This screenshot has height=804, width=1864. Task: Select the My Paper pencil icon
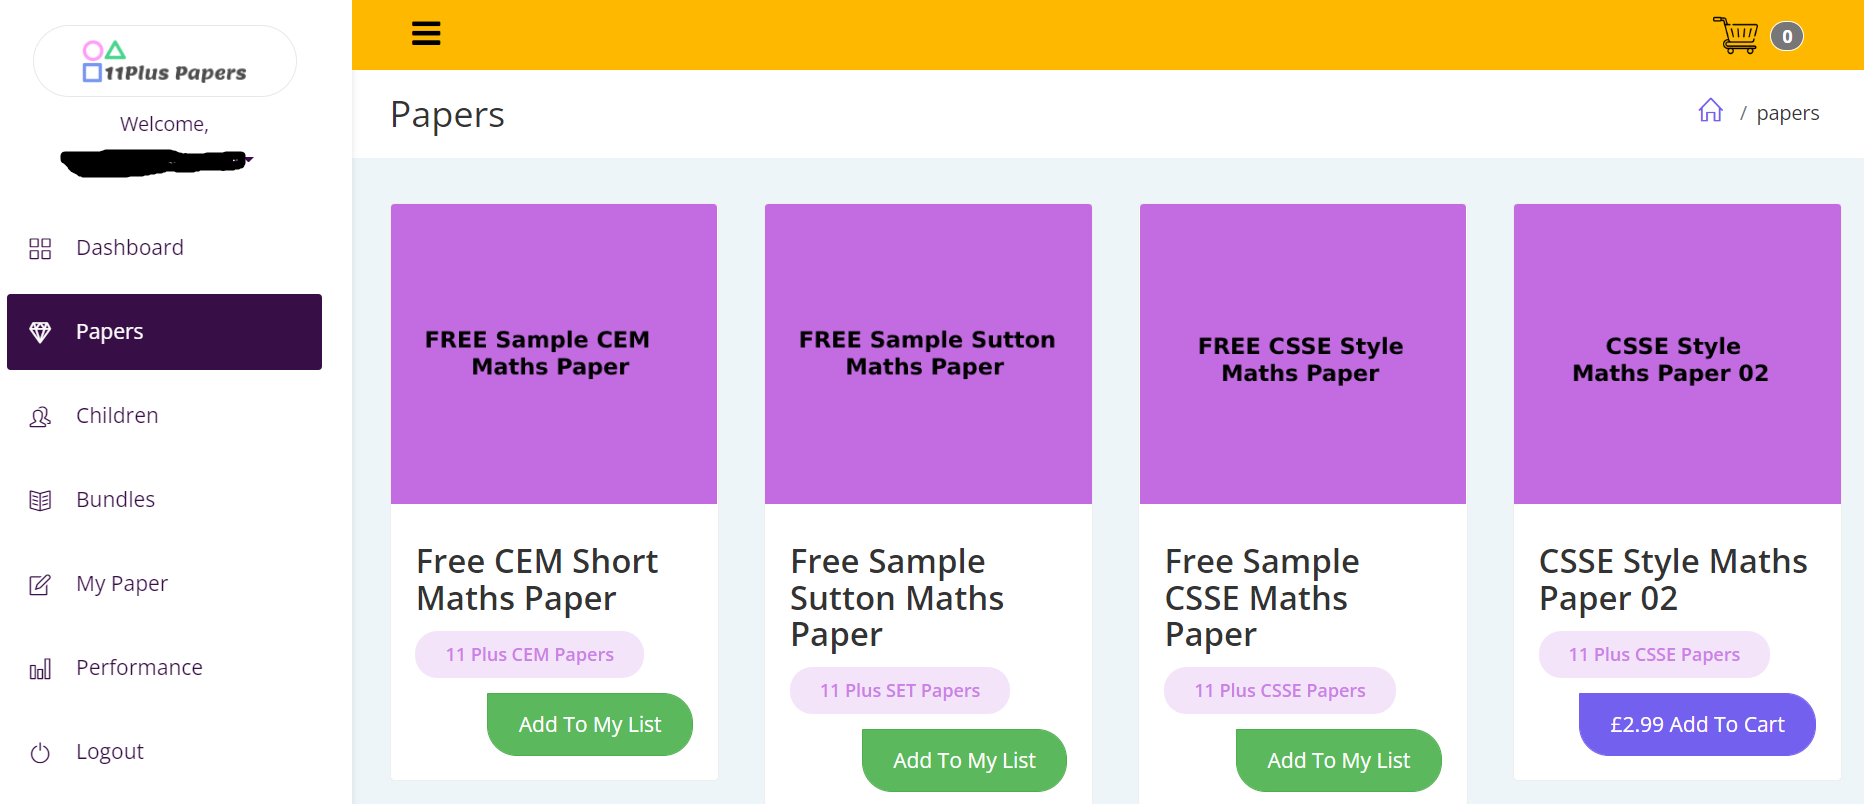(x=40, y=584)
